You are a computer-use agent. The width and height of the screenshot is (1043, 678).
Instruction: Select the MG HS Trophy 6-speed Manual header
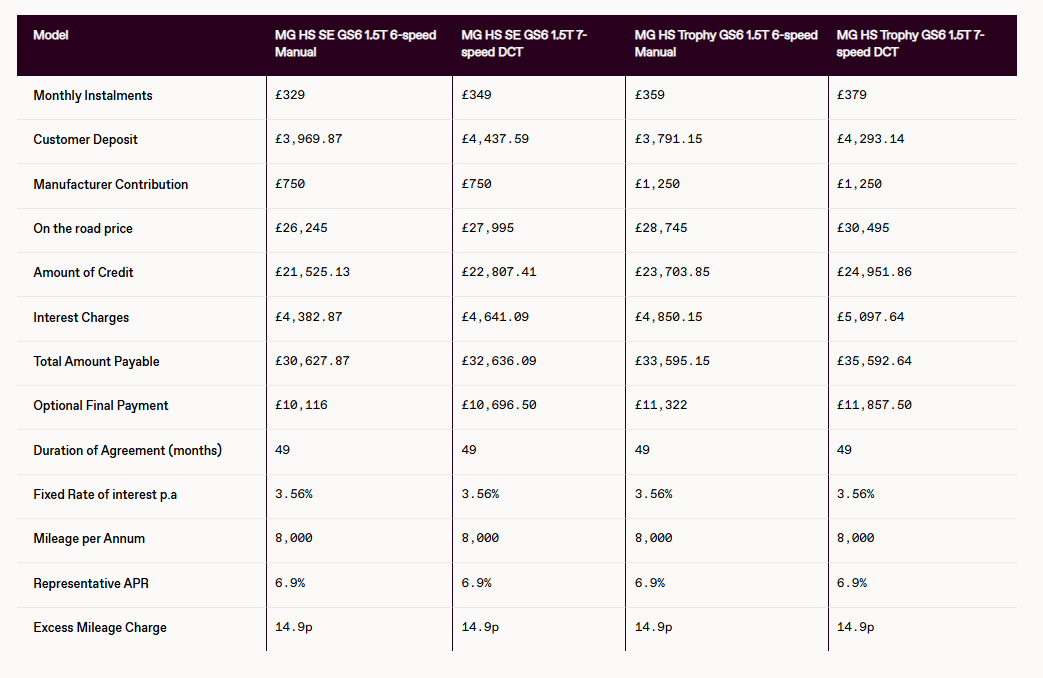[x=725, y=43]
